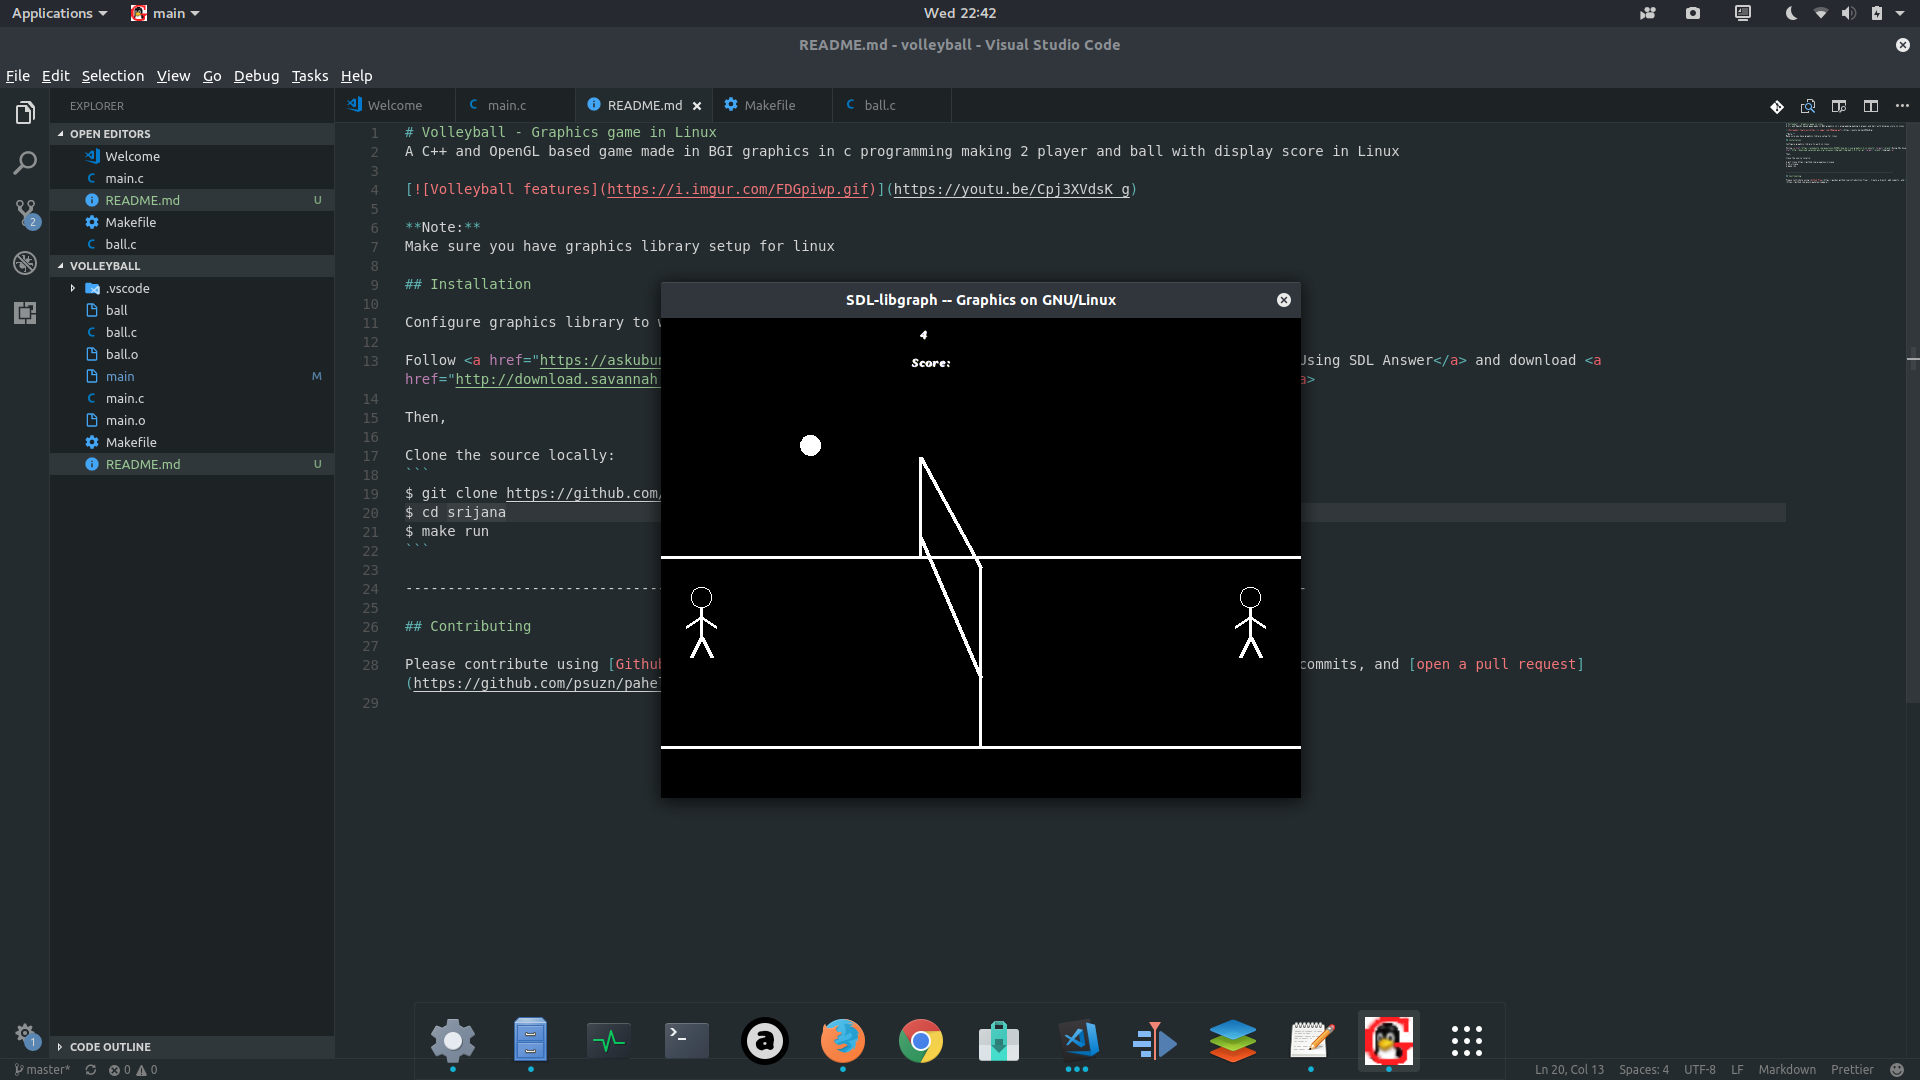The image size is (1920, 1080).
Task: Open main.o in the file tree
Action: point(192,420)
